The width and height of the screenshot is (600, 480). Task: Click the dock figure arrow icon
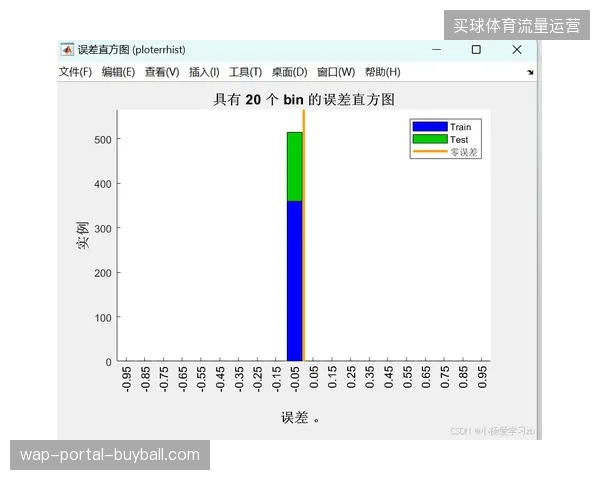(530, 72)
